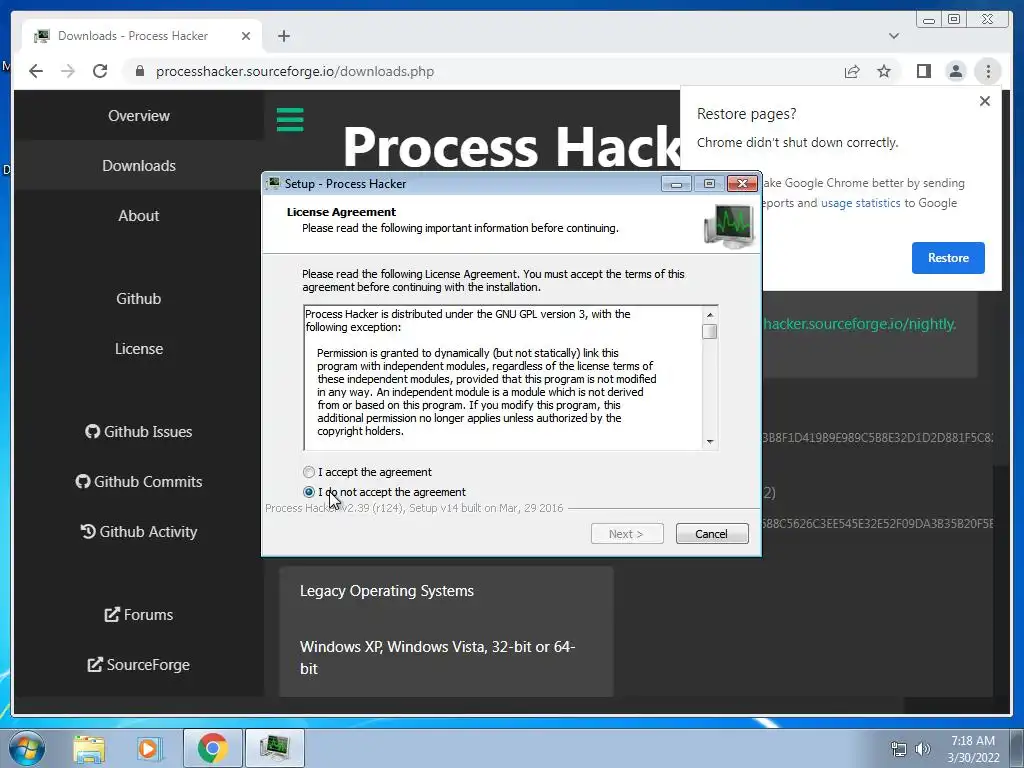Visit the SourceForge external link
This screenshot has height=768, width=1024.
pos(138,665)
